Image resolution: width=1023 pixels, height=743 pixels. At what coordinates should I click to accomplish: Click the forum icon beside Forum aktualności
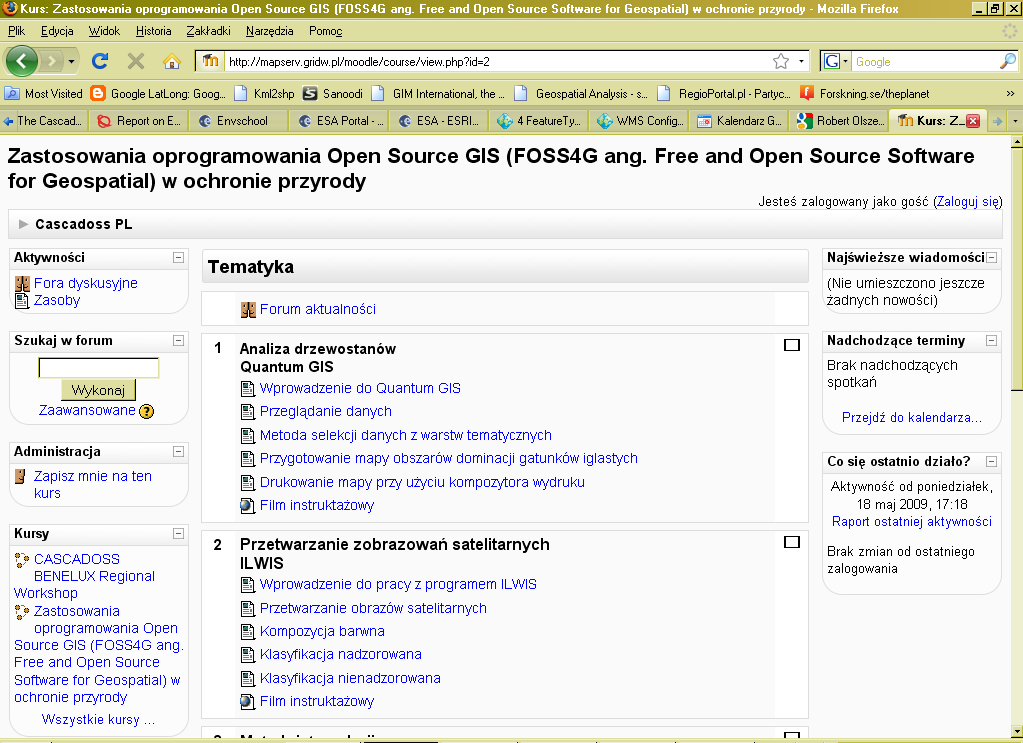248,309
